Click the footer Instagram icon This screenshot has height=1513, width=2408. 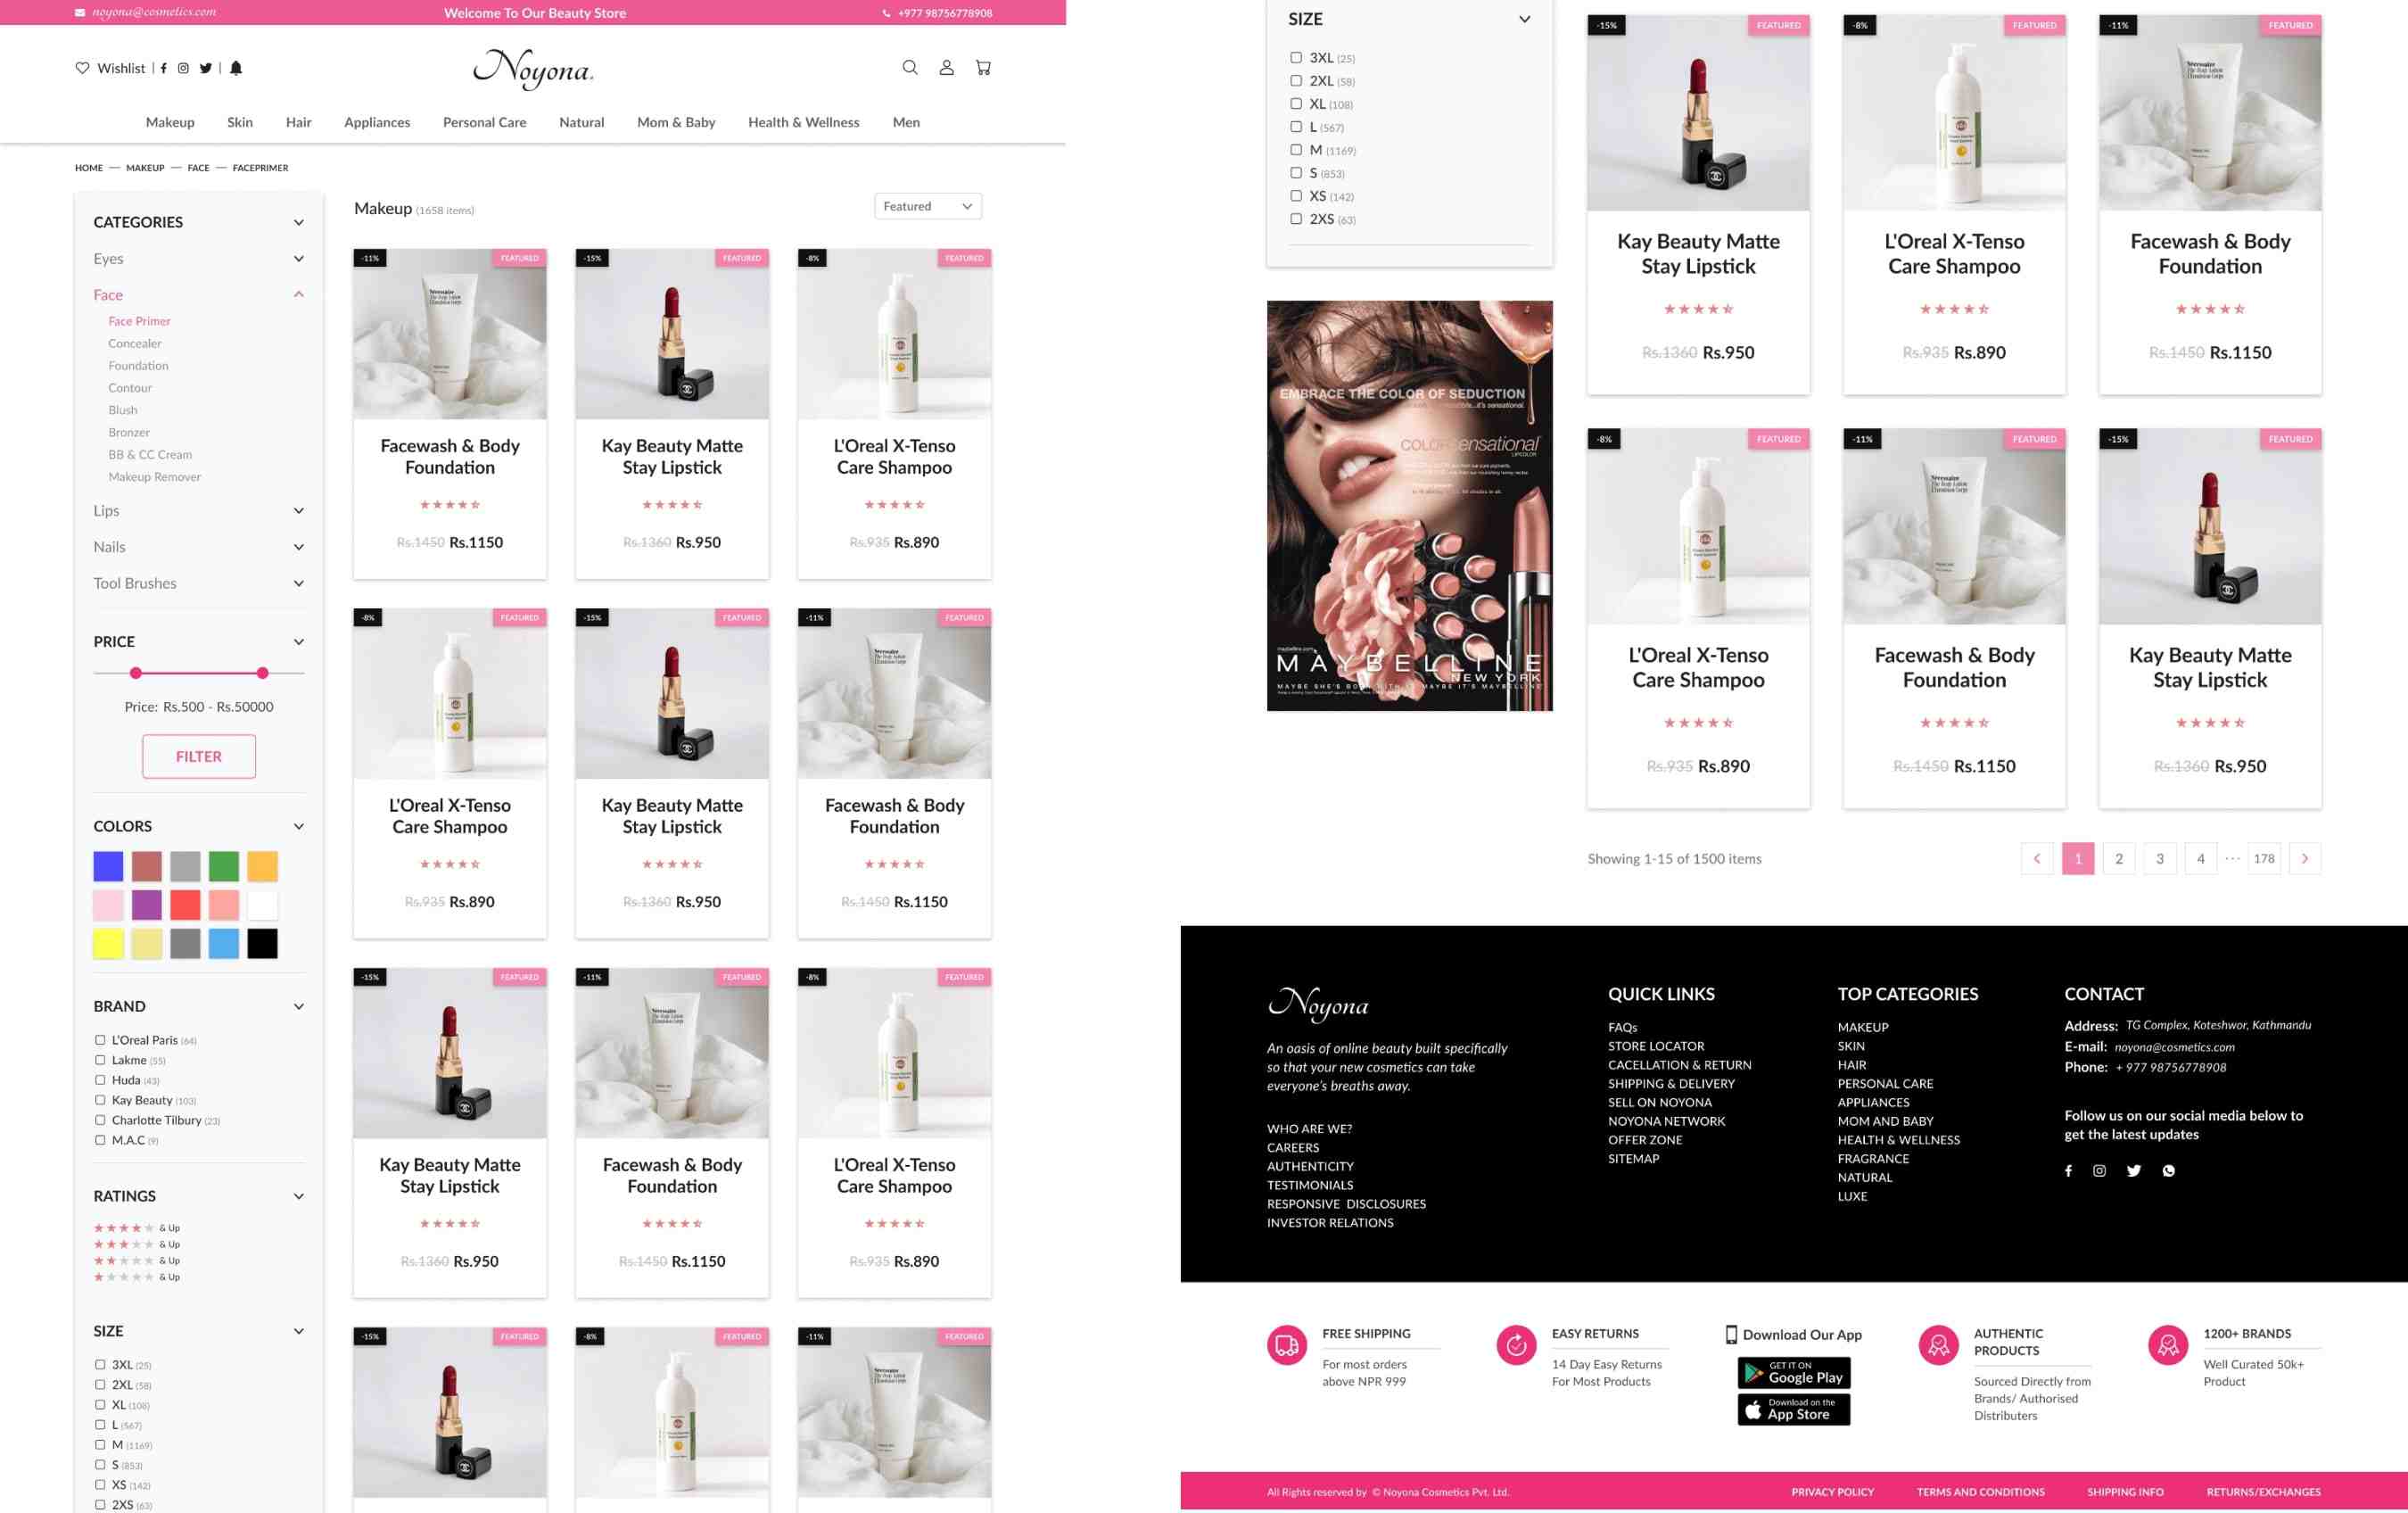pyautogui.click(x=2100, y=1170)
